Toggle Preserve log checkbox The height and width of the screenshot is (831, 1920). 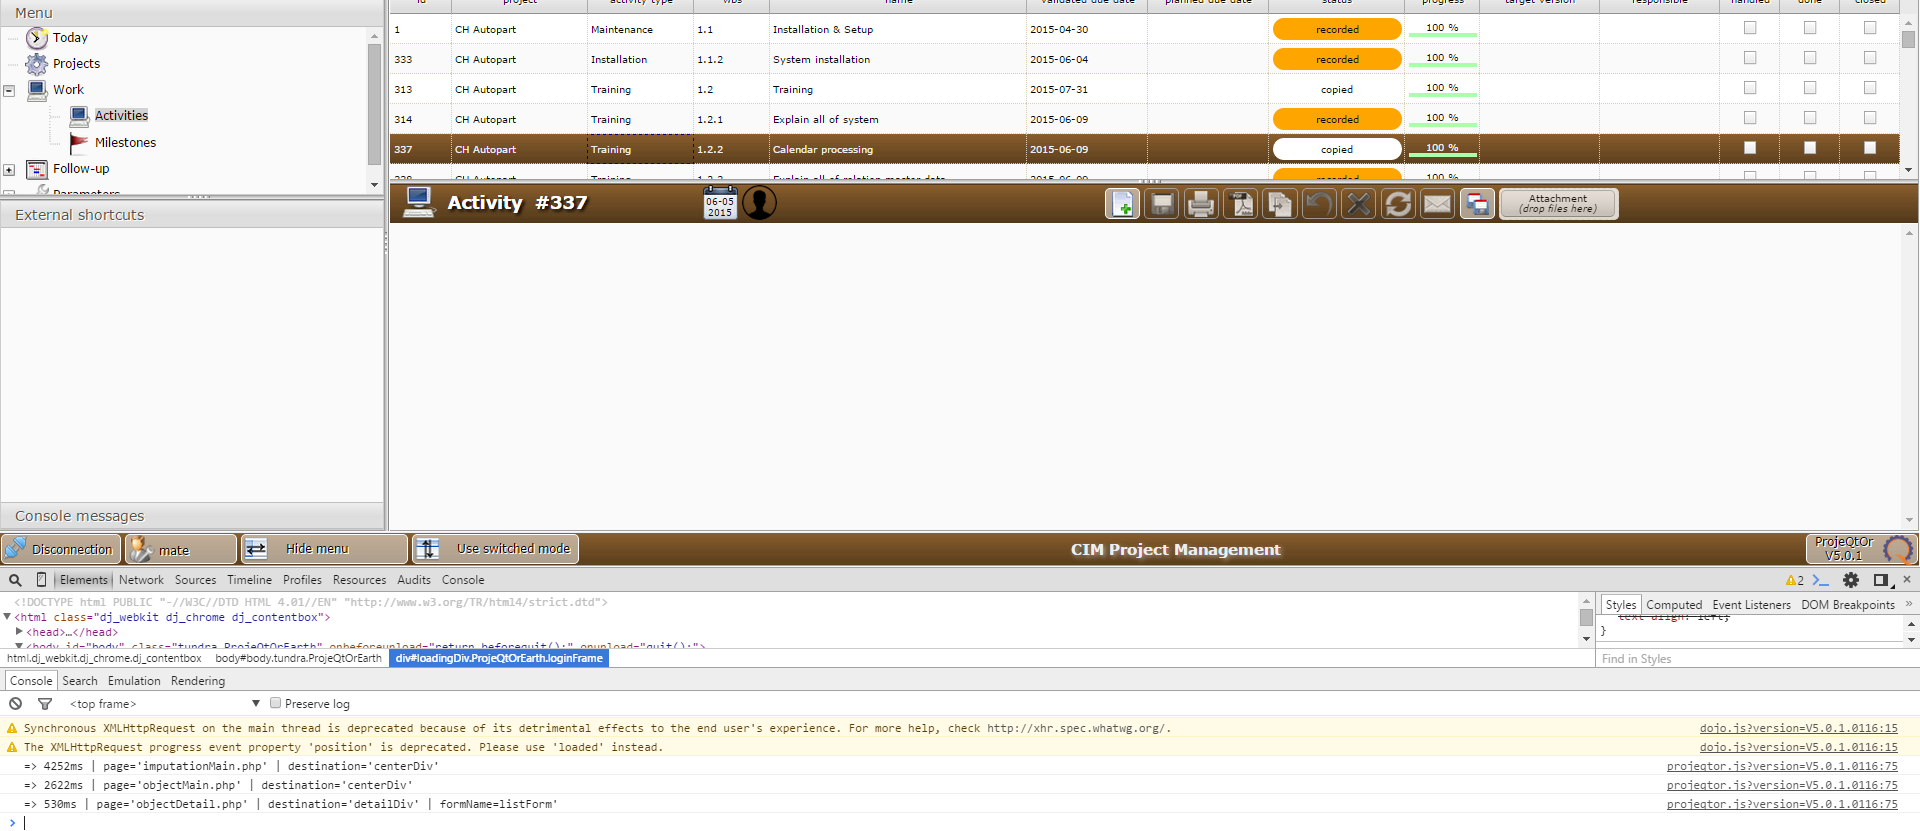pos(275,703)
